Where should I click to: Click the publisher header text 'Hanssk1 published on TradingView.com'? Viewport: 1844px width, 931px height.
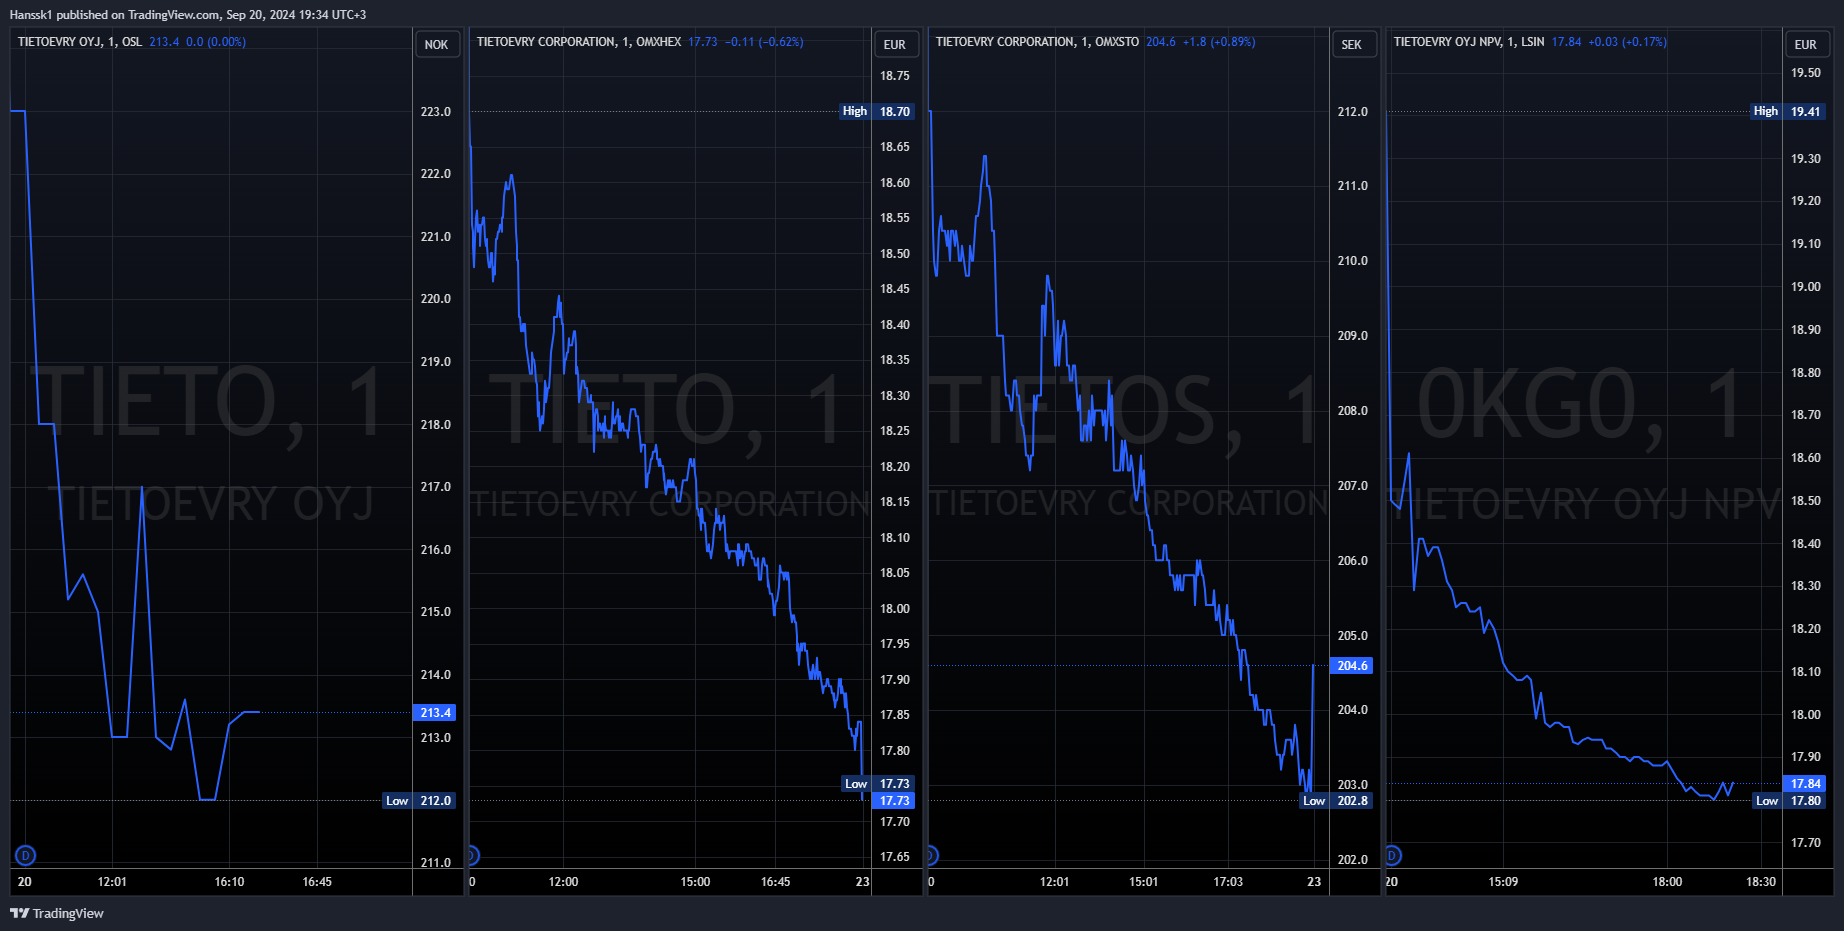pos(115,15)
